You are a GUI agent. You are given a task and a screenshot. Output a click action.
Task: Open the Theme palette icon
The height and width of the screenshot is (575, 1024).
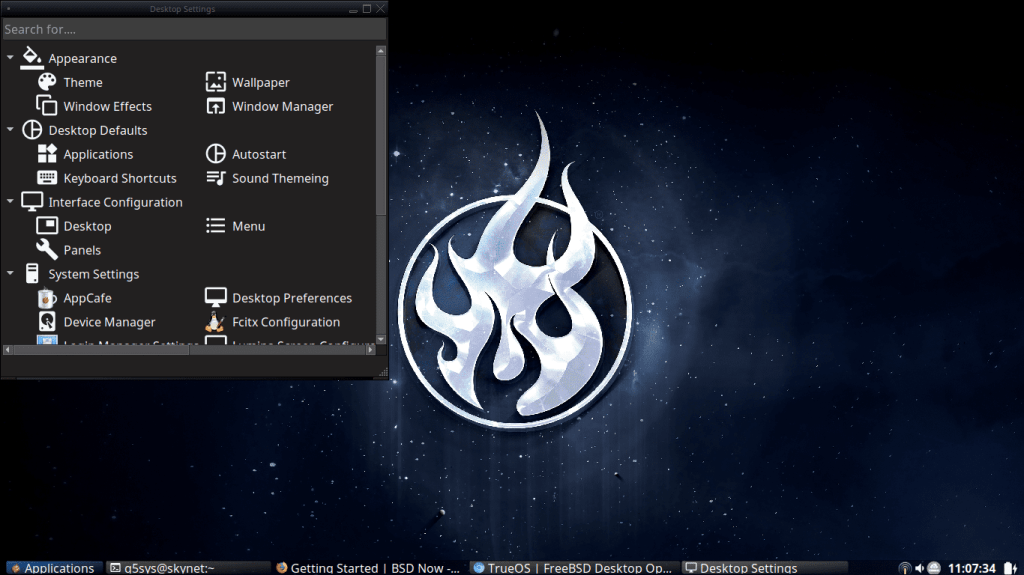click(46, 82)
